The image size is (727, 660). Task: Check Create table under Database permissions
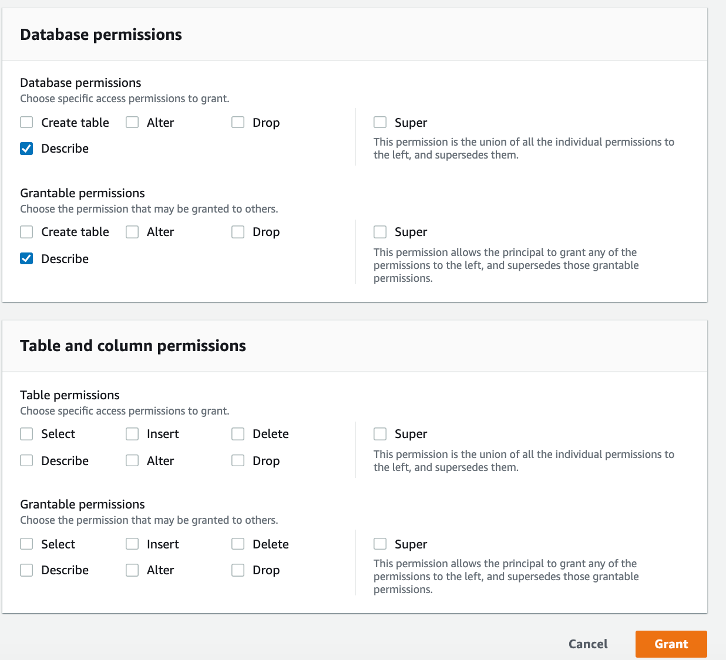pos(27,123)
